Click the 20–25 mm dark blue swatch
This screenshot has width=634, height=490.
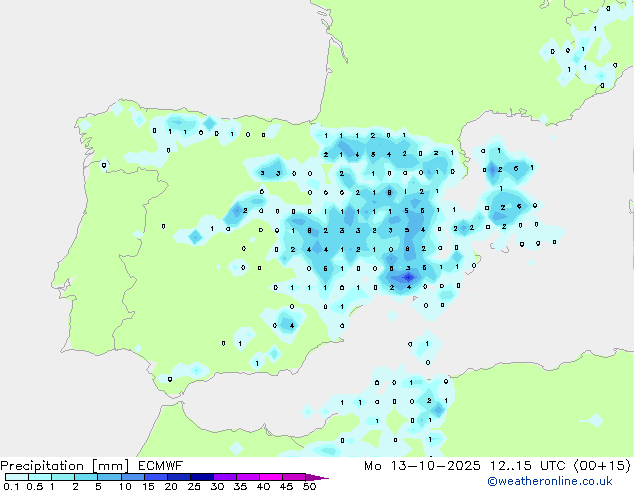178,477
